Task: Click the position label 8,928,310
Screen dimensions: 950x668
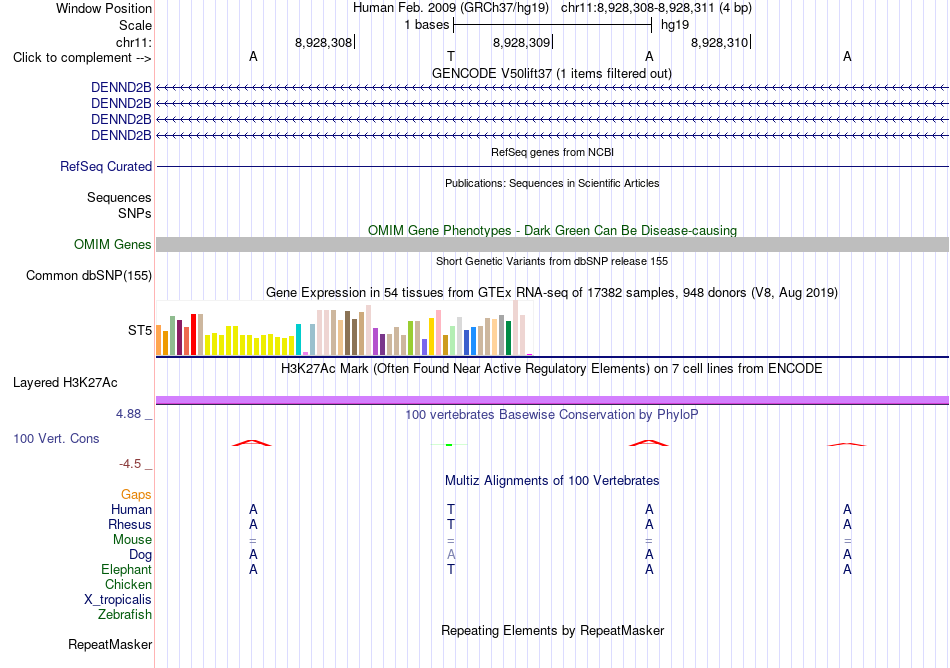Action: 719,42
